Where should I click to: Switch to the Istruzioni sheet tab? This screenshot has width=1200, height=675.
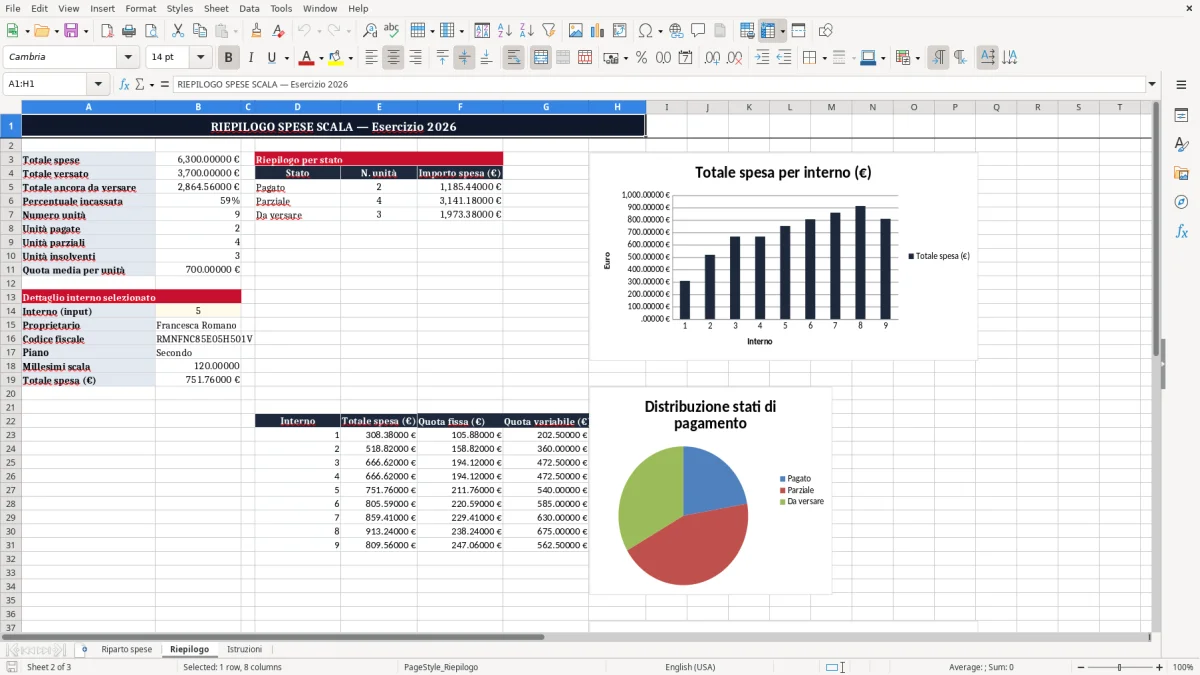244,650
